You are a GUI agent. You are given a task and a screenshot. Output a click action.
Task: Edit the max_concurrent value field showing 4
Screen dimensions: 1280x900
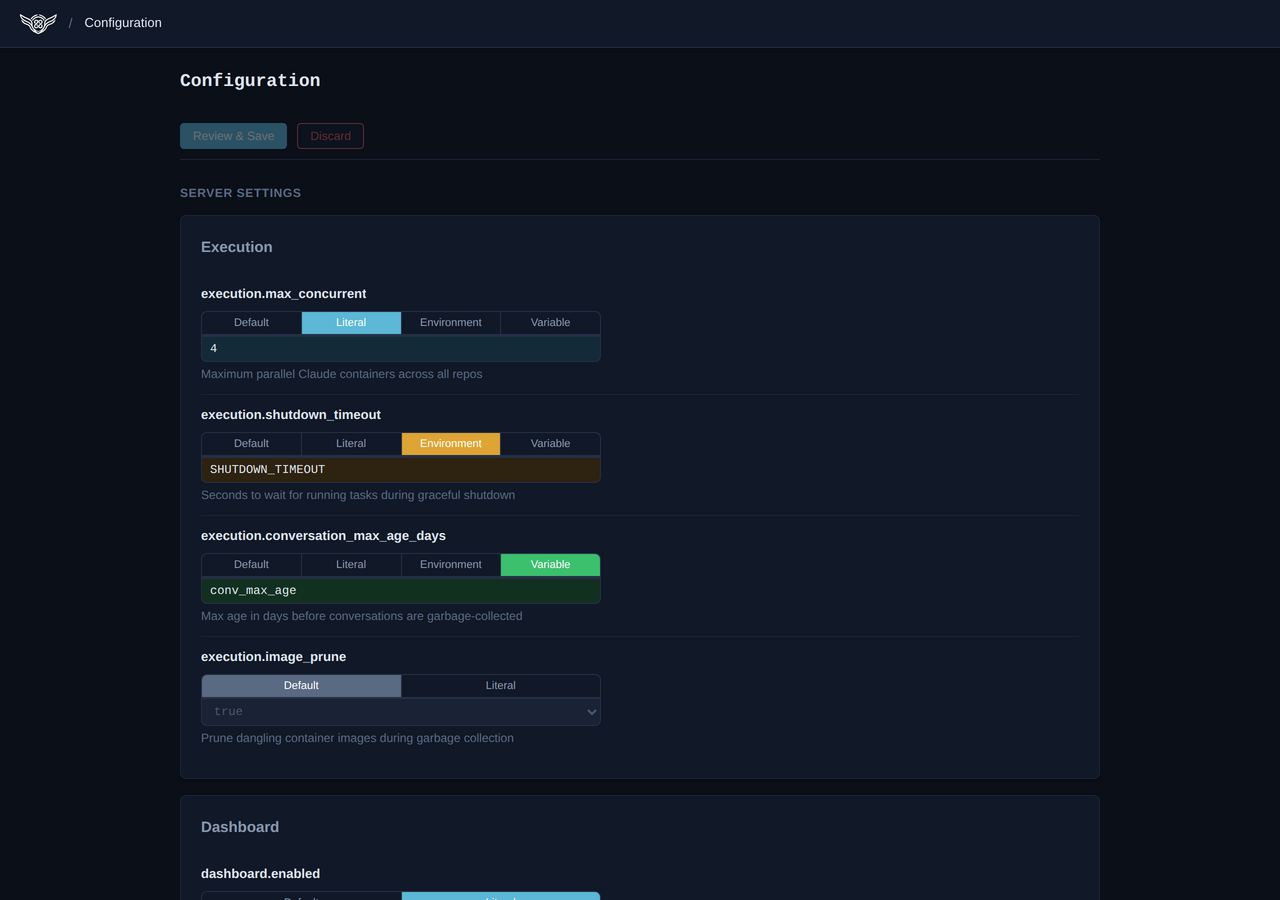[x=400, y=349]
